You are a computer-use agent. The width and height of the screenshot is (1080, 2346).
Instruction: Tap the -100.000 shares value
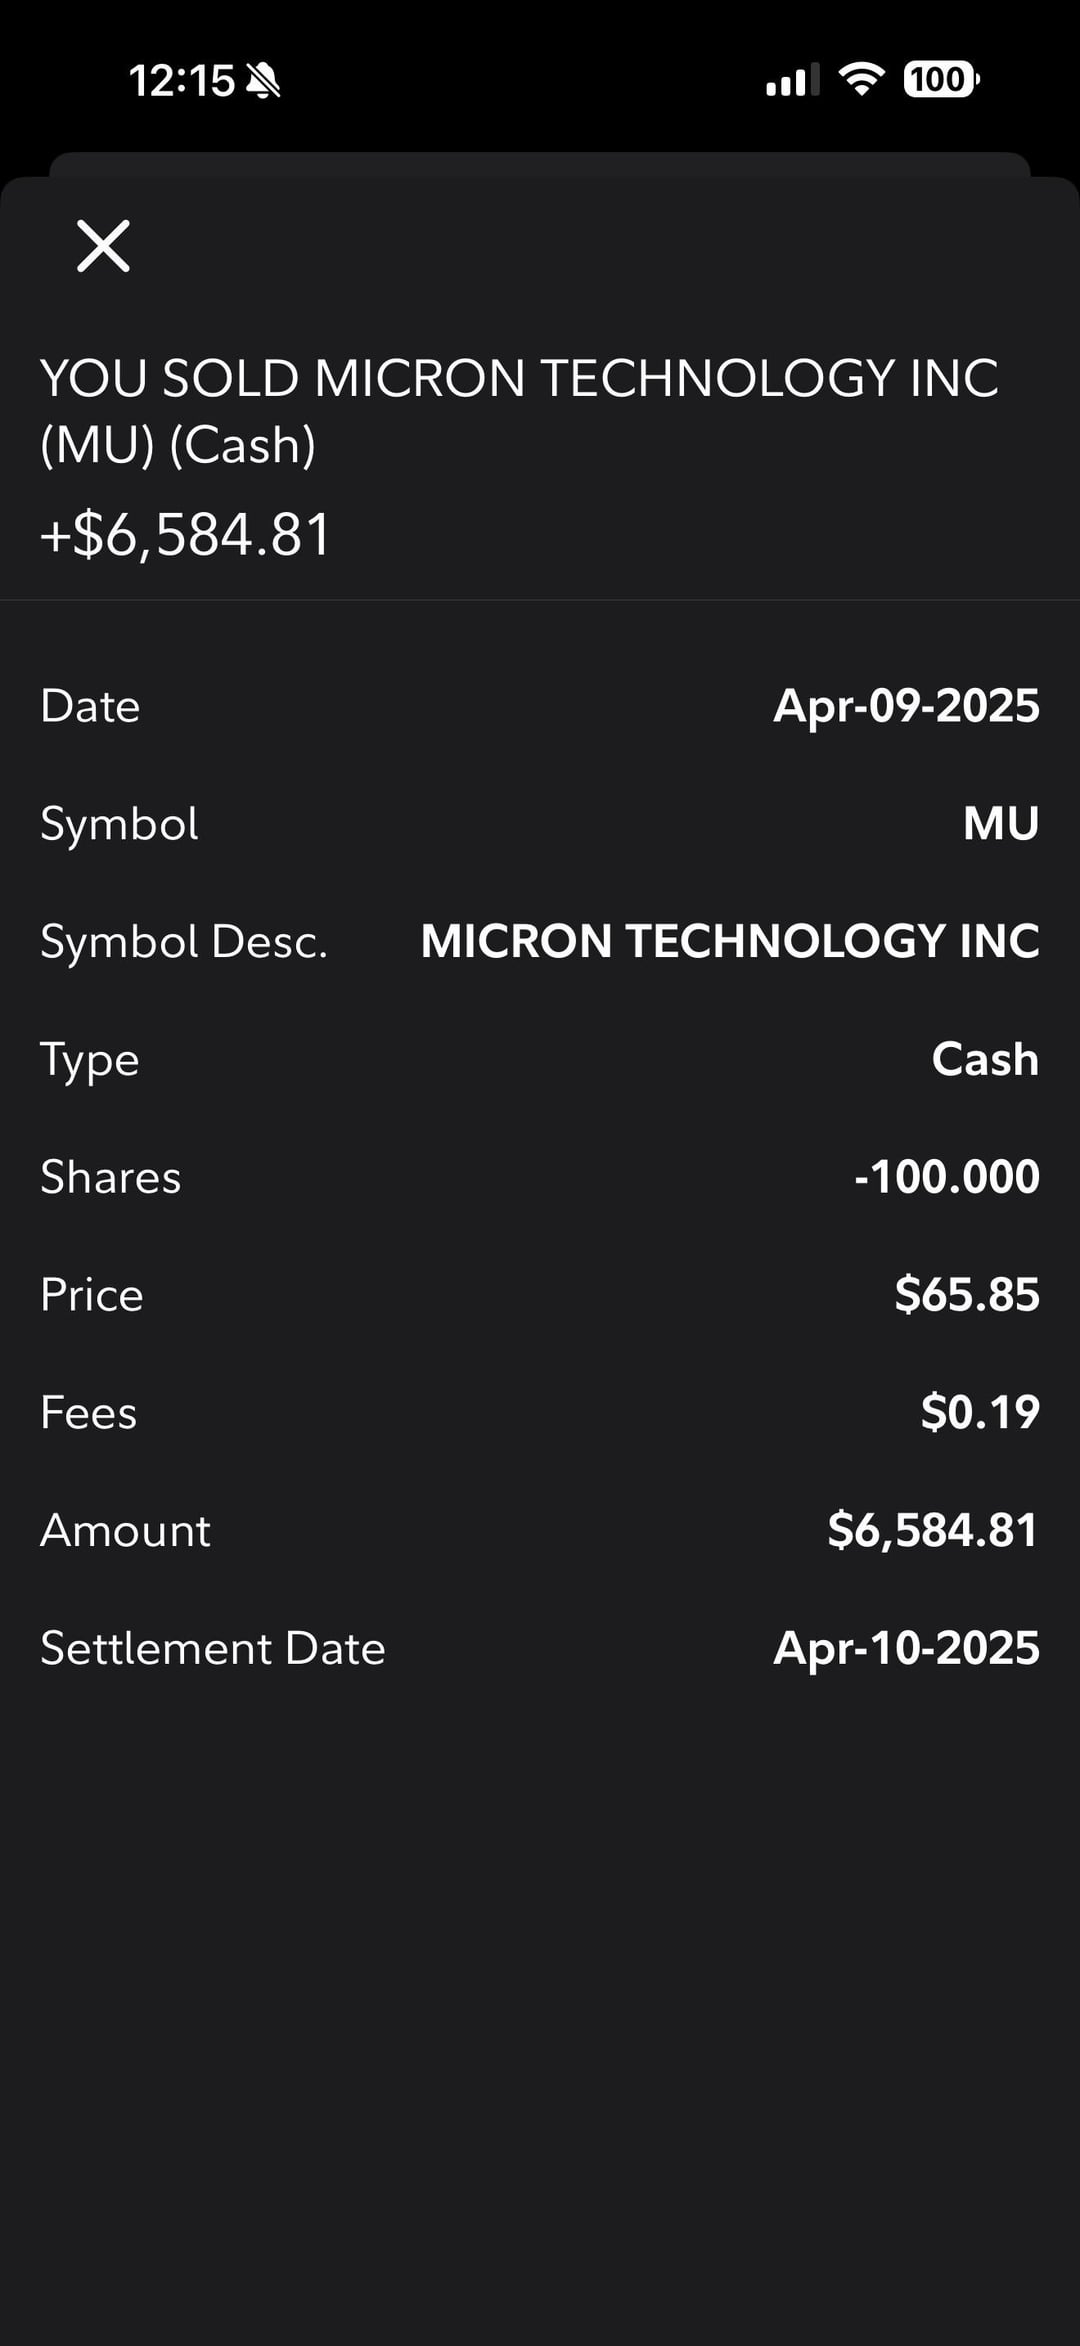(x=946, y=1177)
